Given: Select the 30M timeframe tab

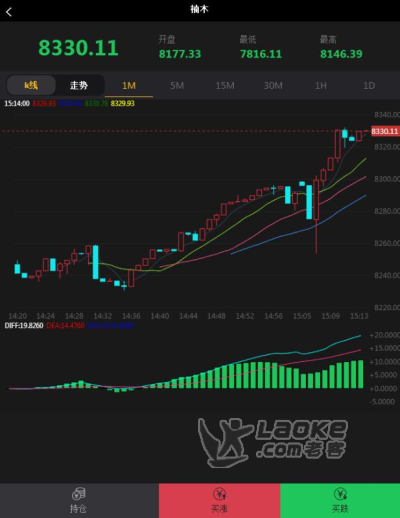Looking at the screenshot, I should point(273,86).
